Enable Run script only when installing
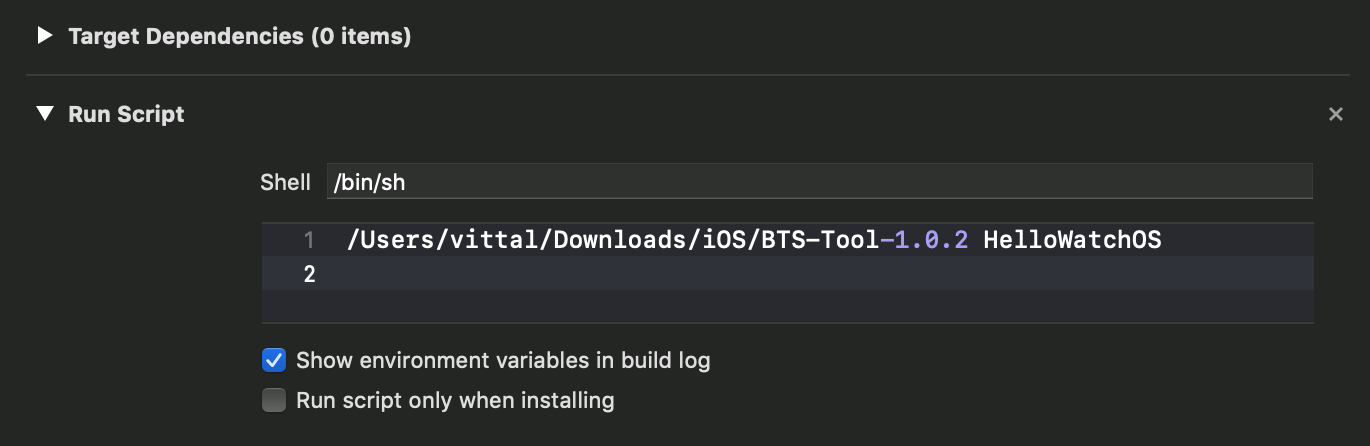Viewport: 1370px width, 446px height. [273, 401]
